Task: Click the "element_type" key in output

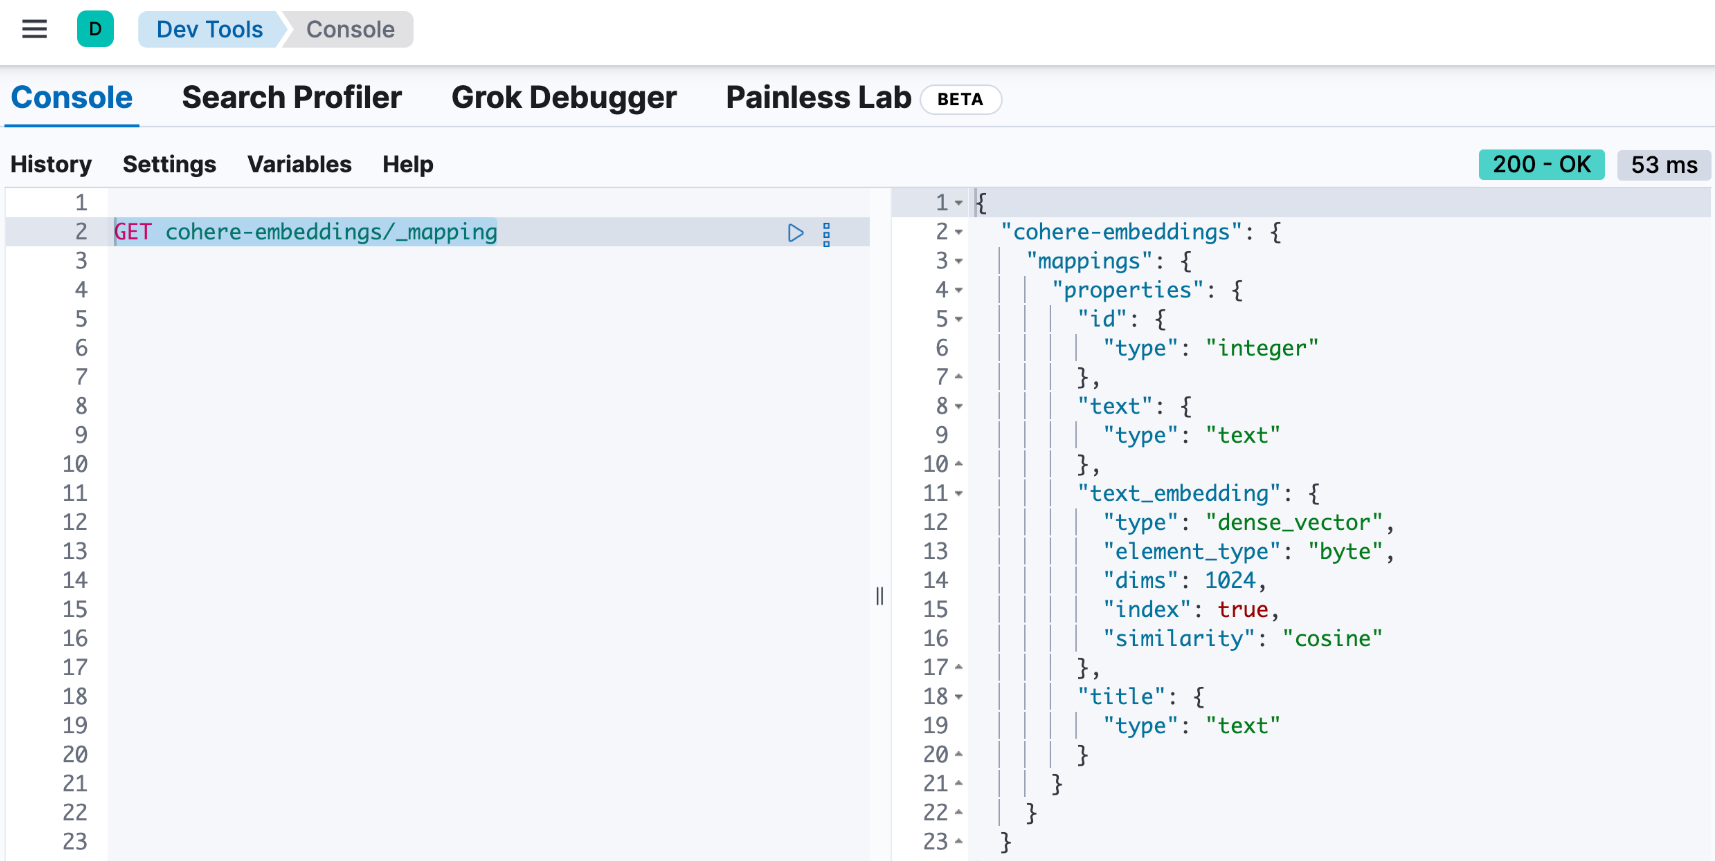Action: (1192, 551)
